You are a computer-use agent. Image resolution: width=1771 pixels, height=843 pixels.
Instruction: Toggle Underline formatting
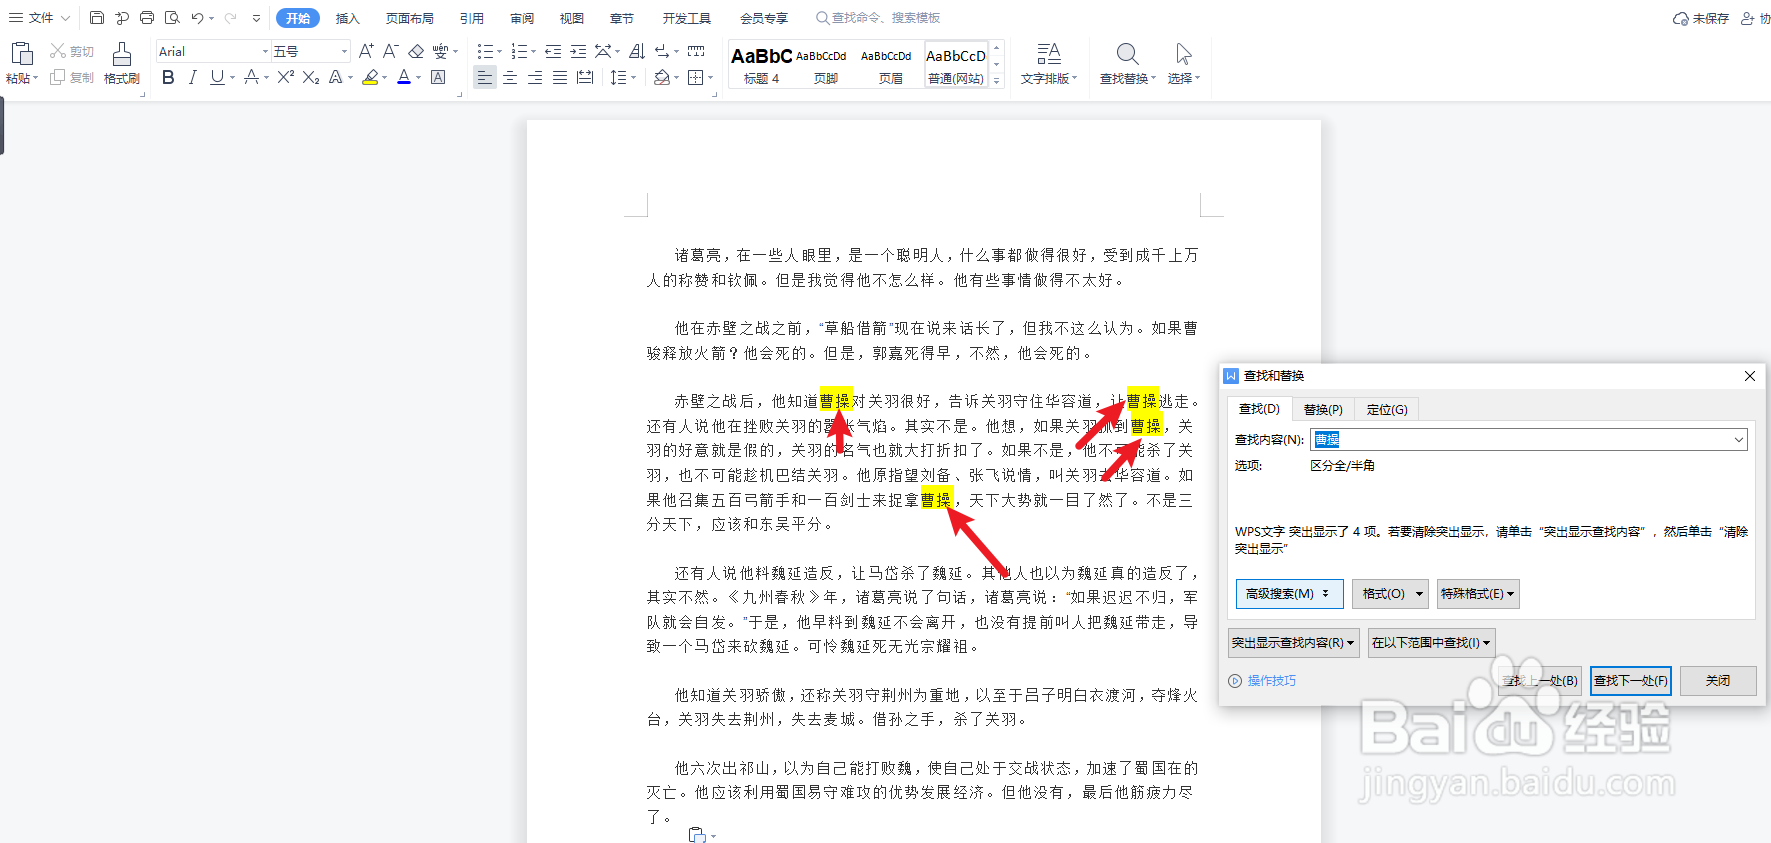[x=217, y=77]
